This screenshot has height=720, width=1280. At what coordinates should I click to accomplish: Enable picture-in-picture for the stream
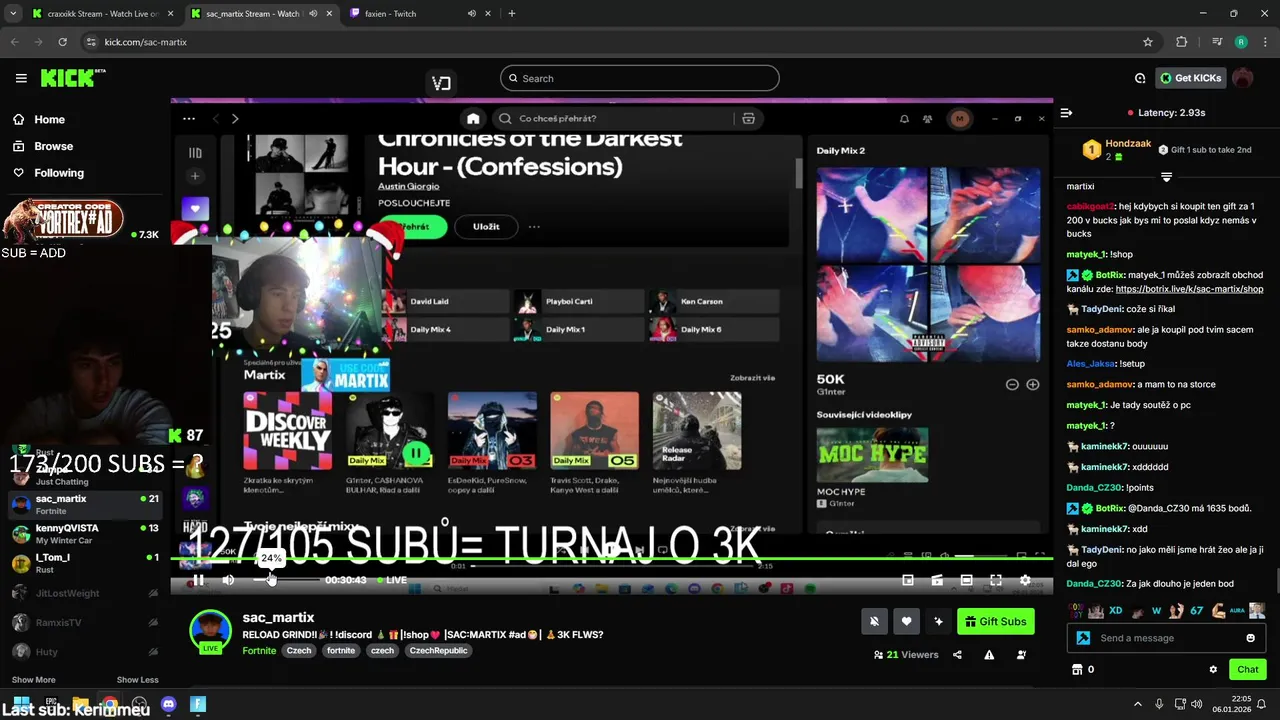[x=908, y=580]
